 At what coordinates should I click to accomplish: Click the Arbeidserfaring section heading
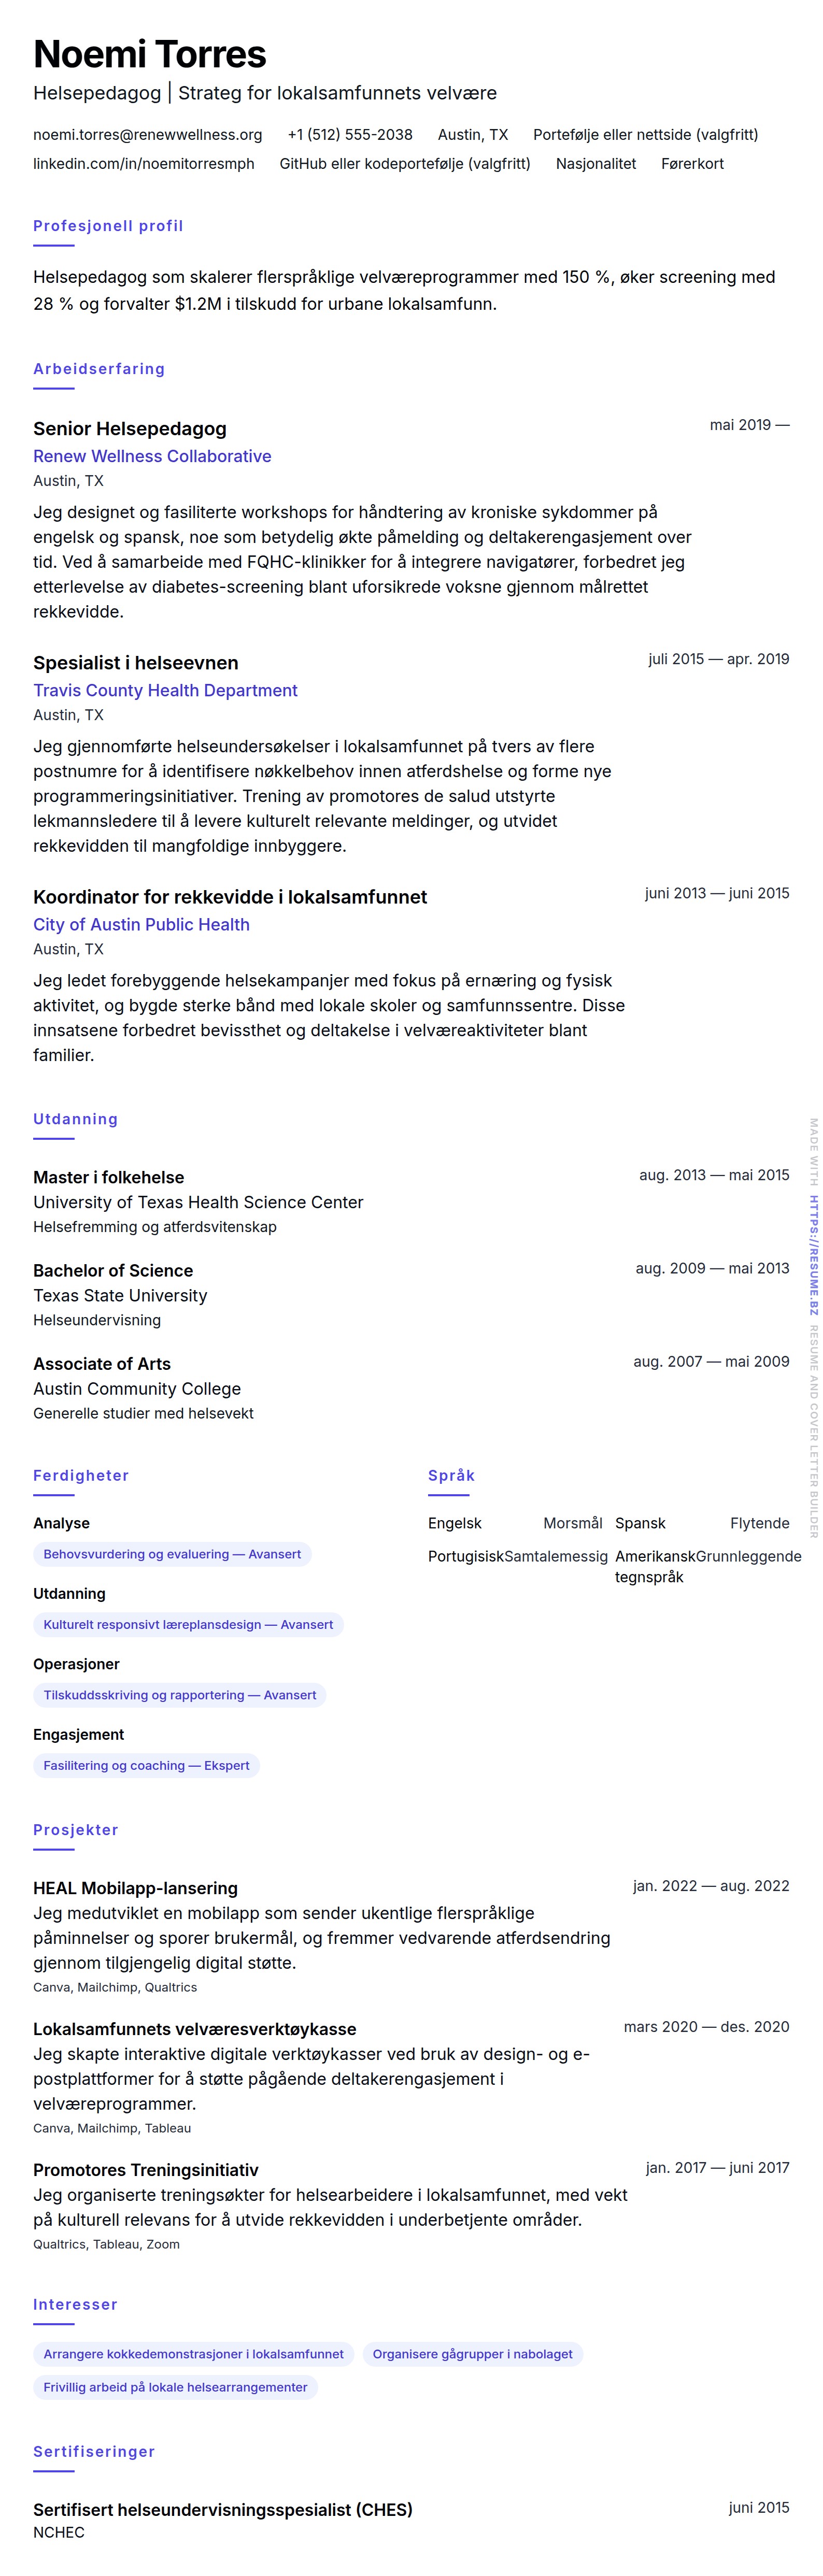pos(99,369)
